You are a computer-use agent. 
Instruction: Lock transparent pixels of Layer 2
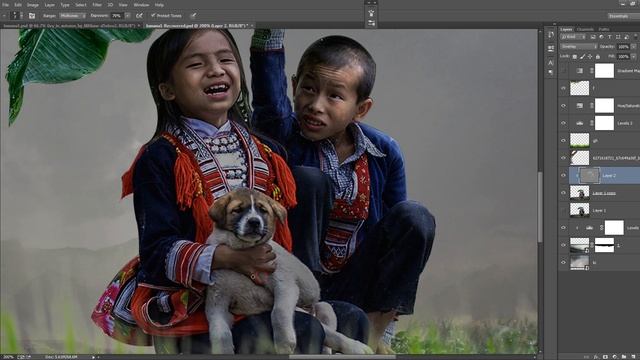[x=575, y=56]
